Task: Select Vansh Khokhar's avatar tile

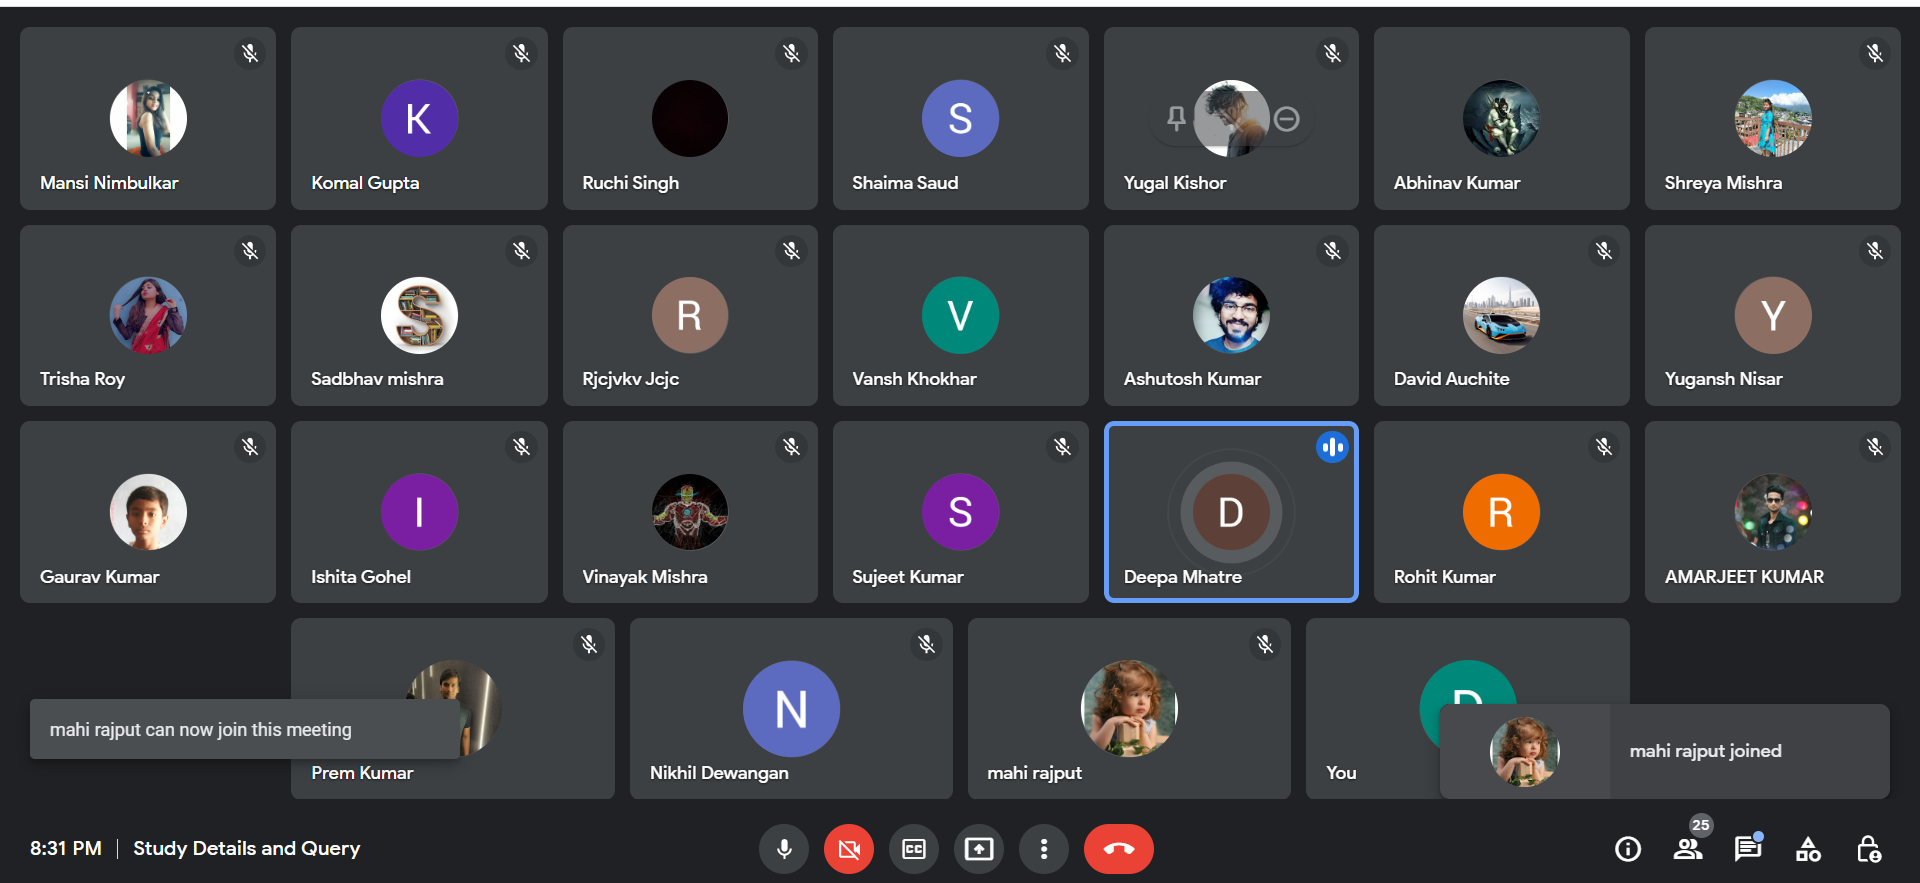Action: click(x=960, y=316)
